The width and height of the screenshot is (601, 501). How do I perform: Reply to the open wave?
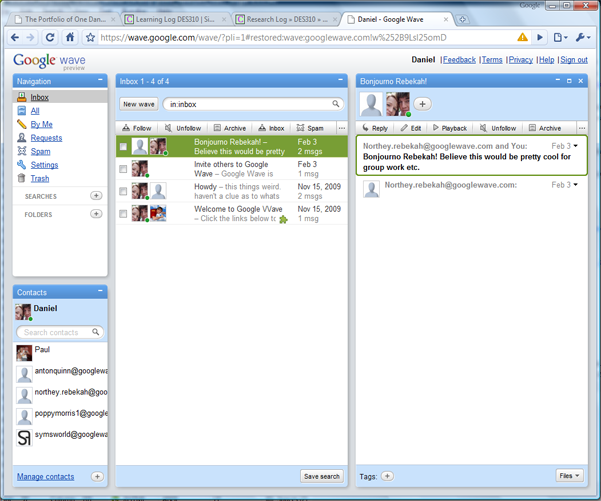click(375, 128)
